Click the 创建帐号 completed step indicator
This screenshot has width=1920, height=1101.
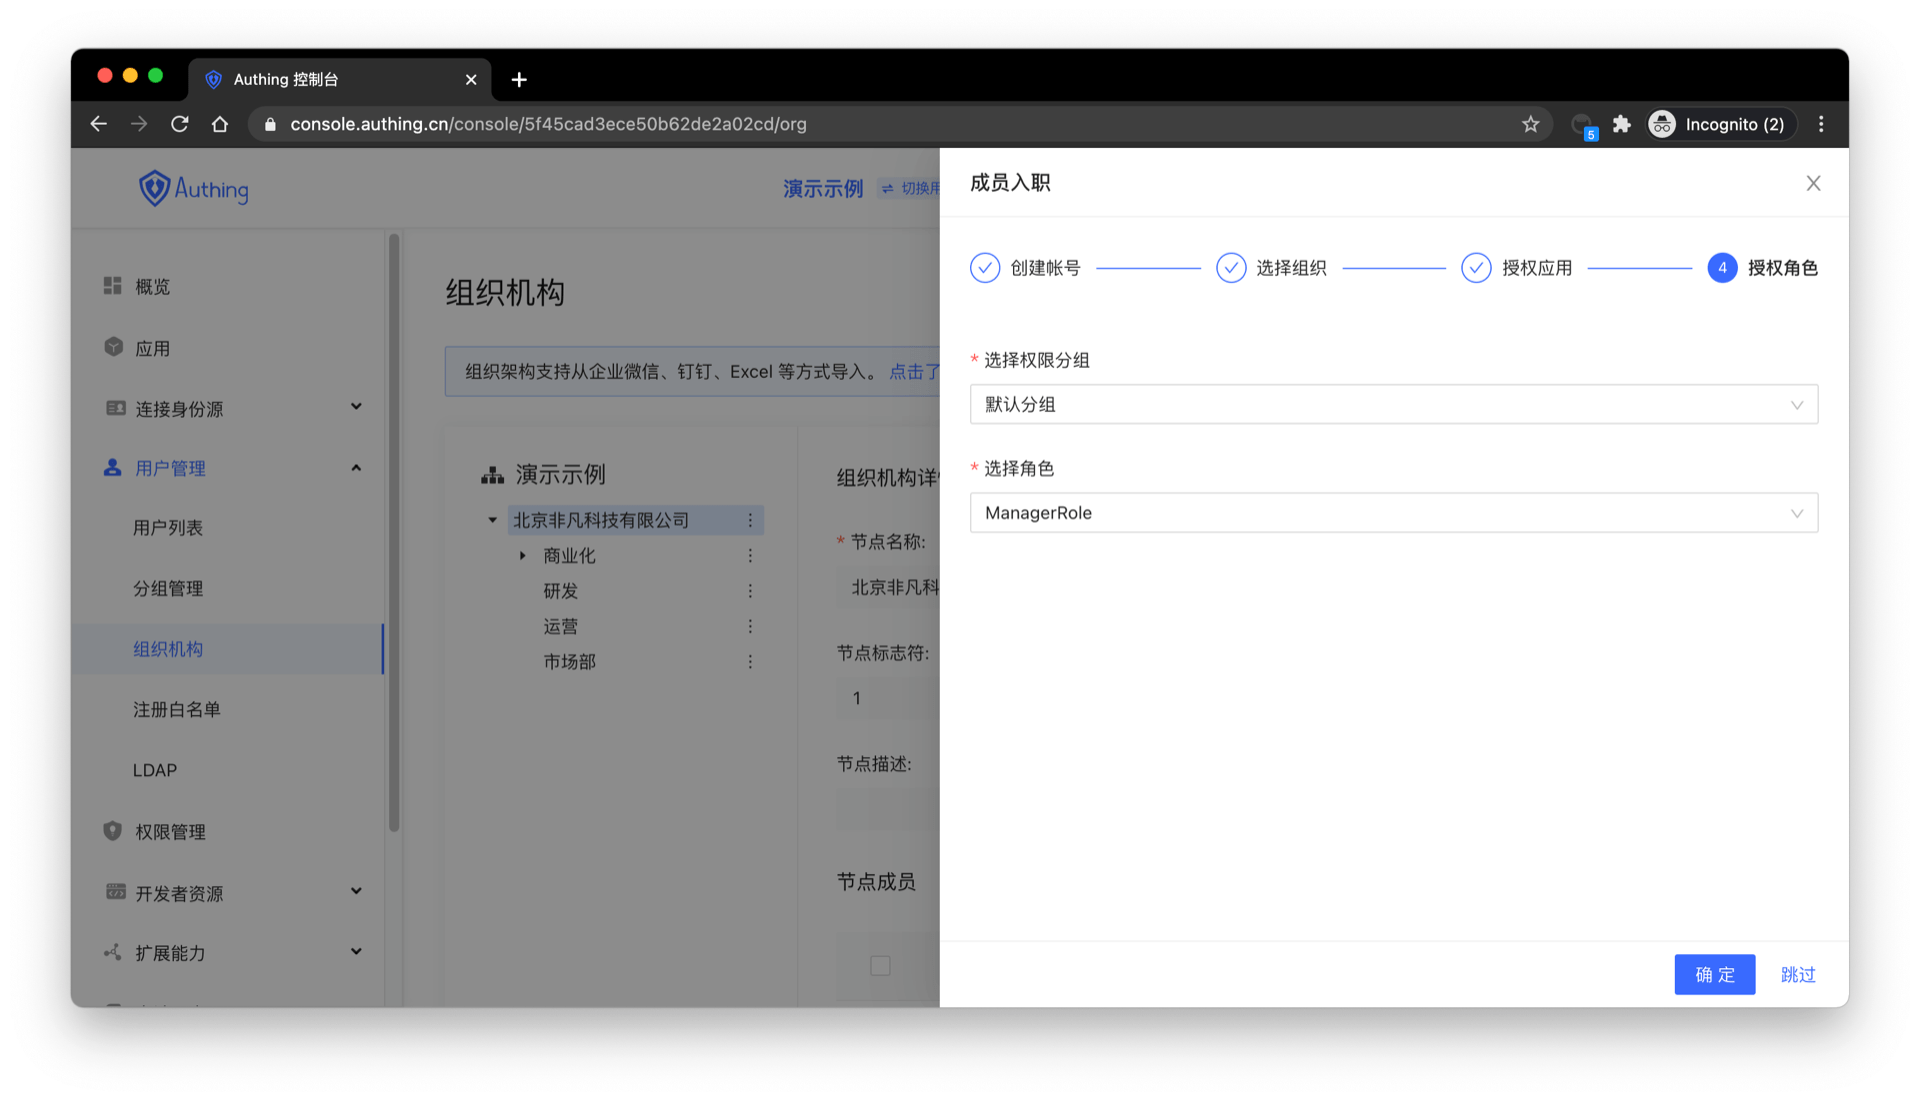[985, 268]
